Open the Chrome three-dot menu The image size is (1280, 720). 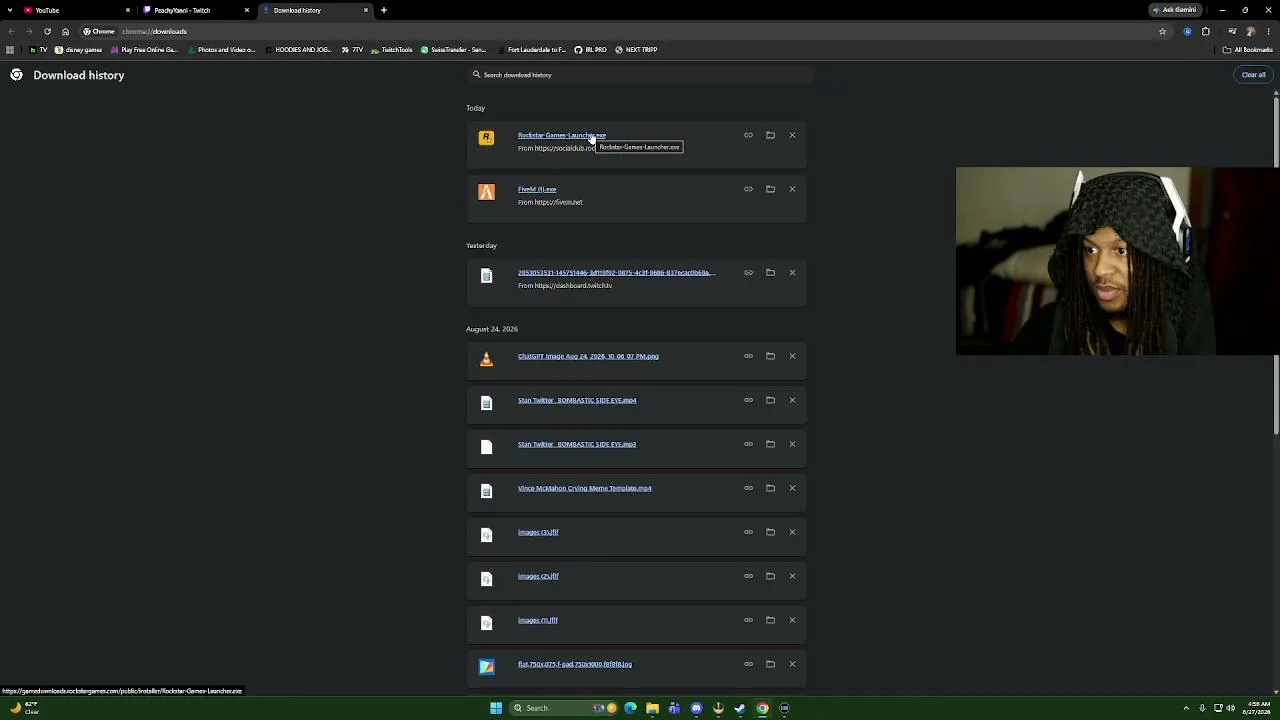point(1269,31)
